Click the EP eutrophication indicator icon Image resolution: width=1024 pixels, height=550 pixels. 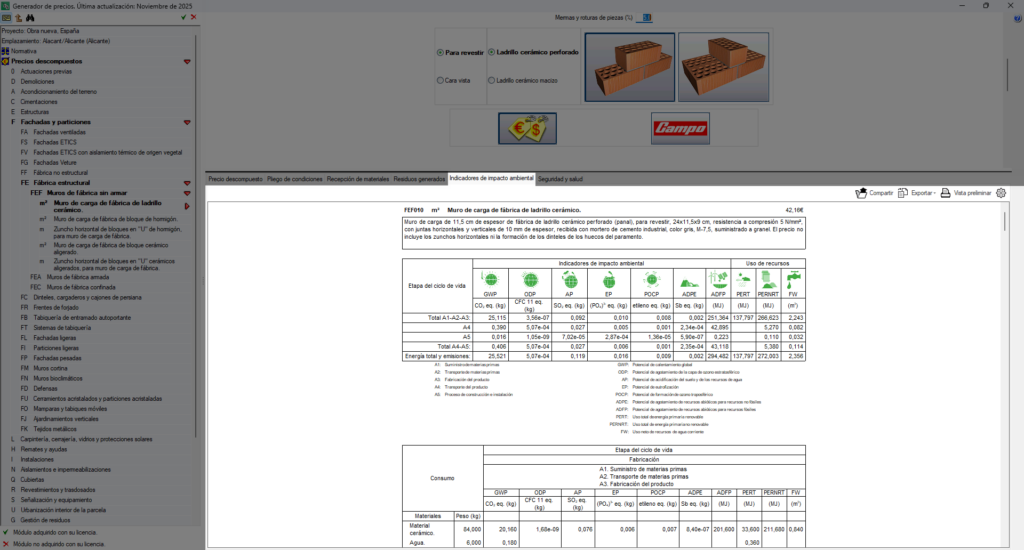pyautogui.click(x=609, y=280)
